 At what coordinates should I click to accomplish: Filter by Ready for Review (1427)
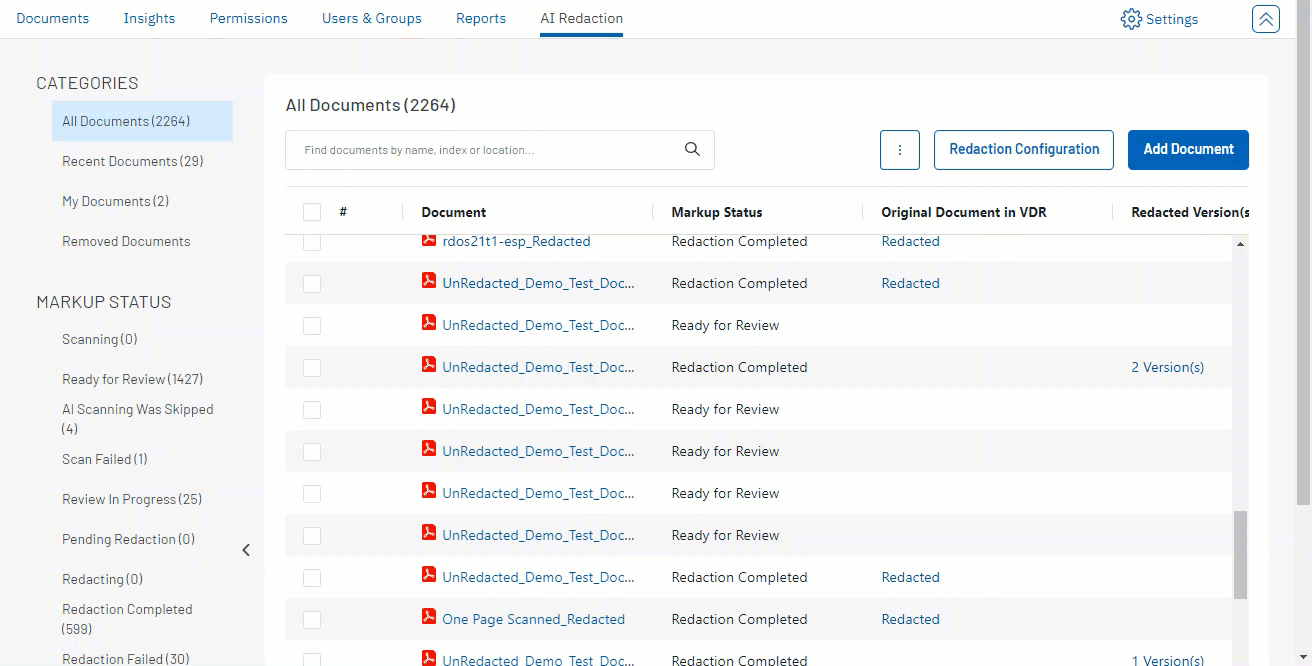pos(133,379)
